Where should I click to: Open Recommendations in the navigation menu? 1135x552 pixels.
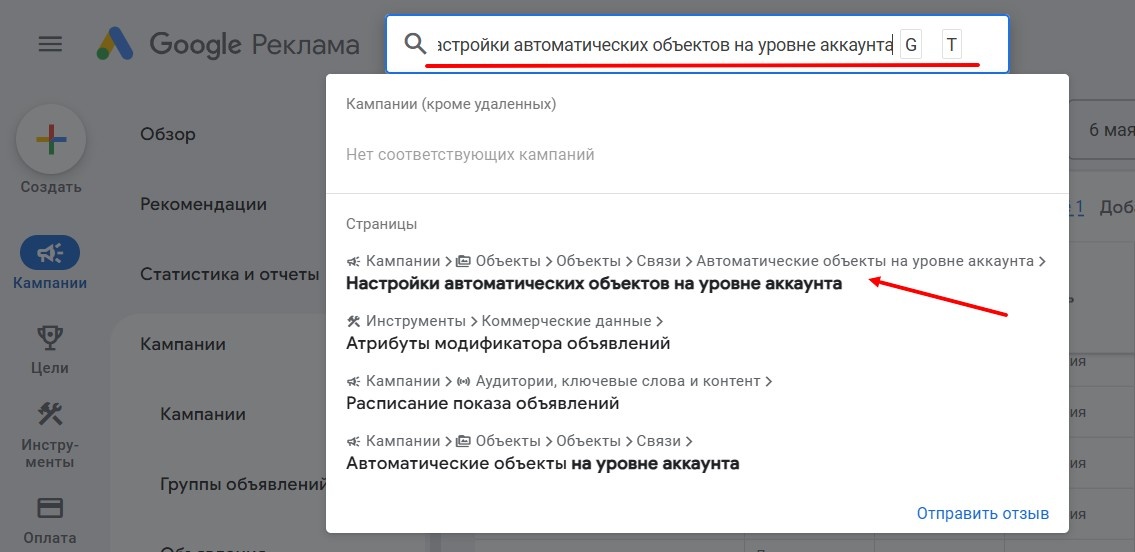coord(203,204)
